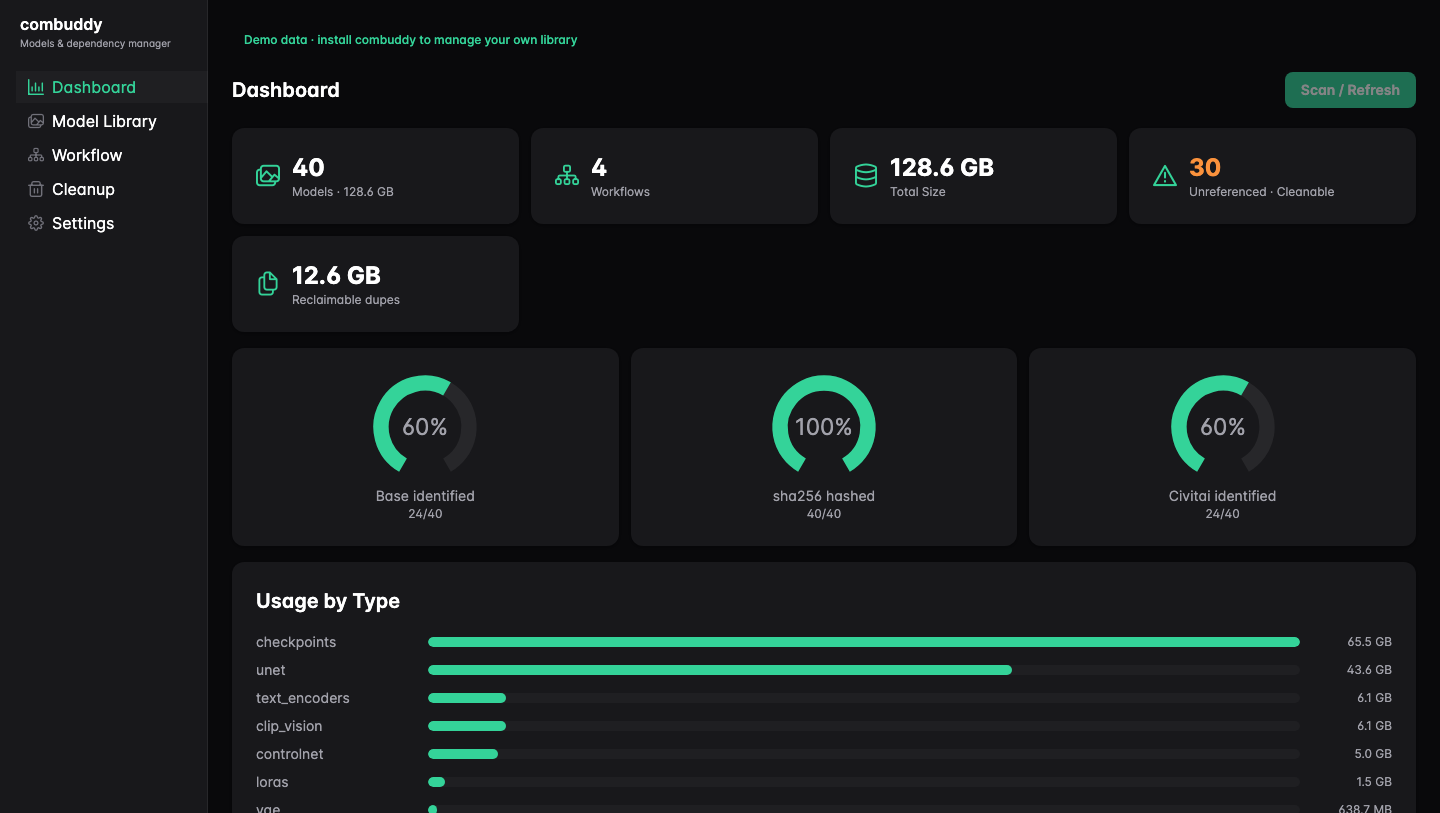Click the hierarchy icon on the 4 Workflows card

tap(567, 176)
